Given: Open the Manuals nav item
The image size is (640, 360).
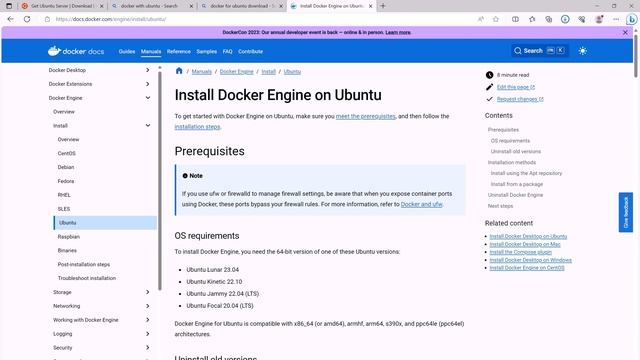Looking at the screenshot, I should pyautogui.click(x=151, y=51).
